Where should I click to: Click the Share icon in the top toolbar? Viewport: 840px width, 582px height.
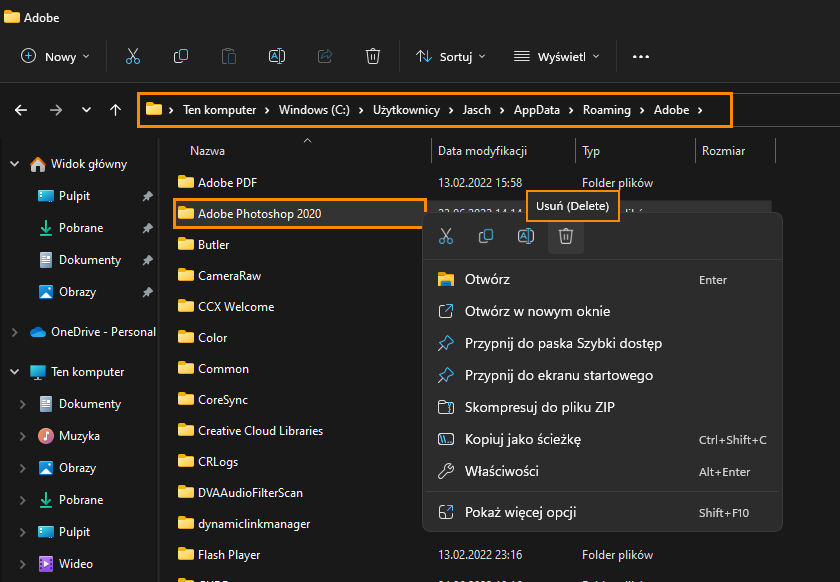click(325, 56)
